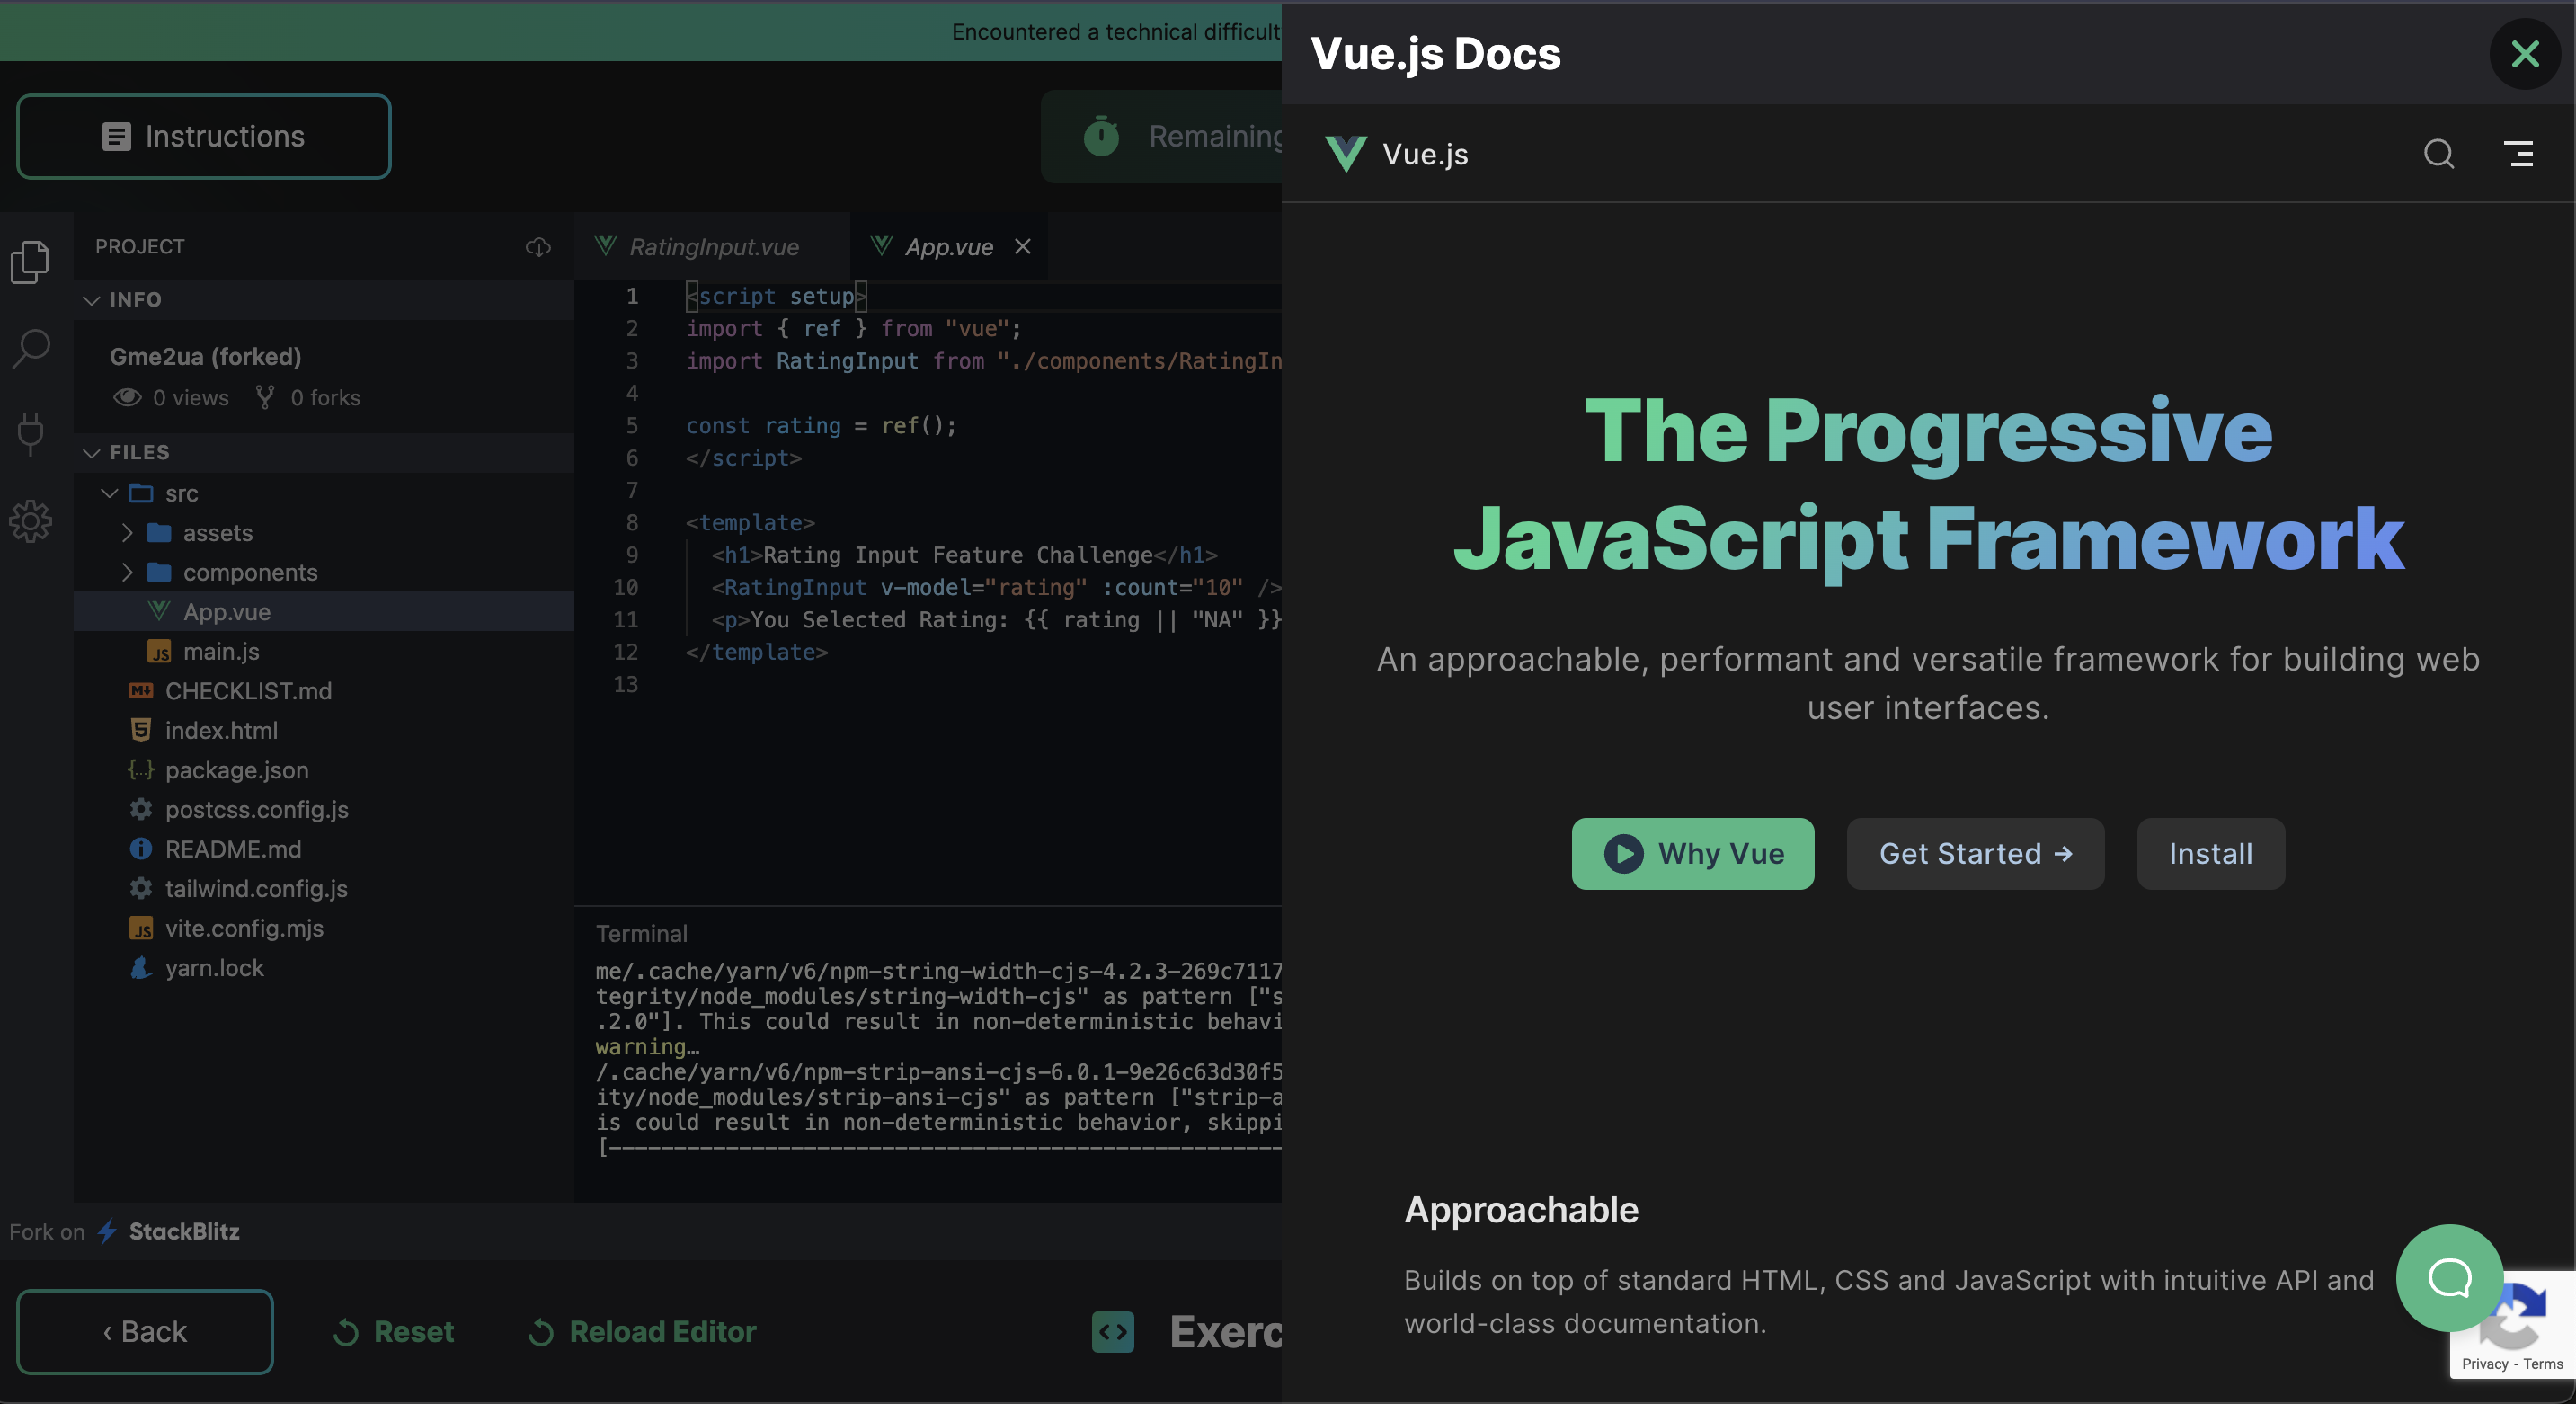Switch to the App.vue editor tab
This screenshot has width=2576, height=1404.
tap(948, 247)
